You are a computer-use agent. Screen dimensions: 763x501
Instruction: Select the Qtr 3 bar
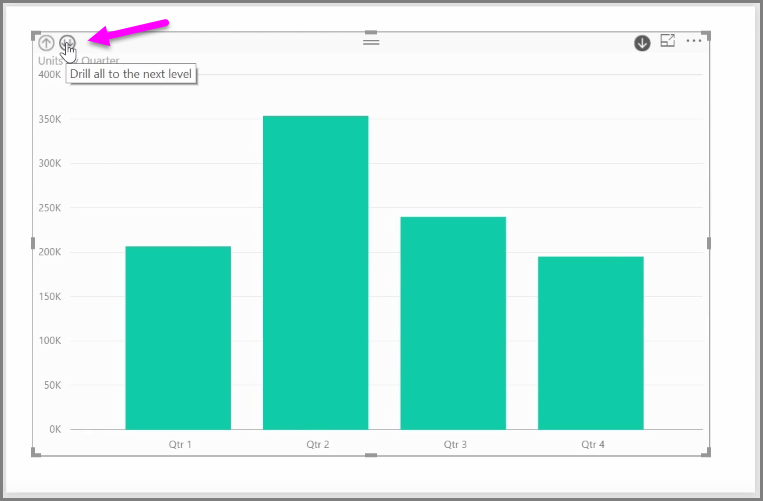point(453,323)
